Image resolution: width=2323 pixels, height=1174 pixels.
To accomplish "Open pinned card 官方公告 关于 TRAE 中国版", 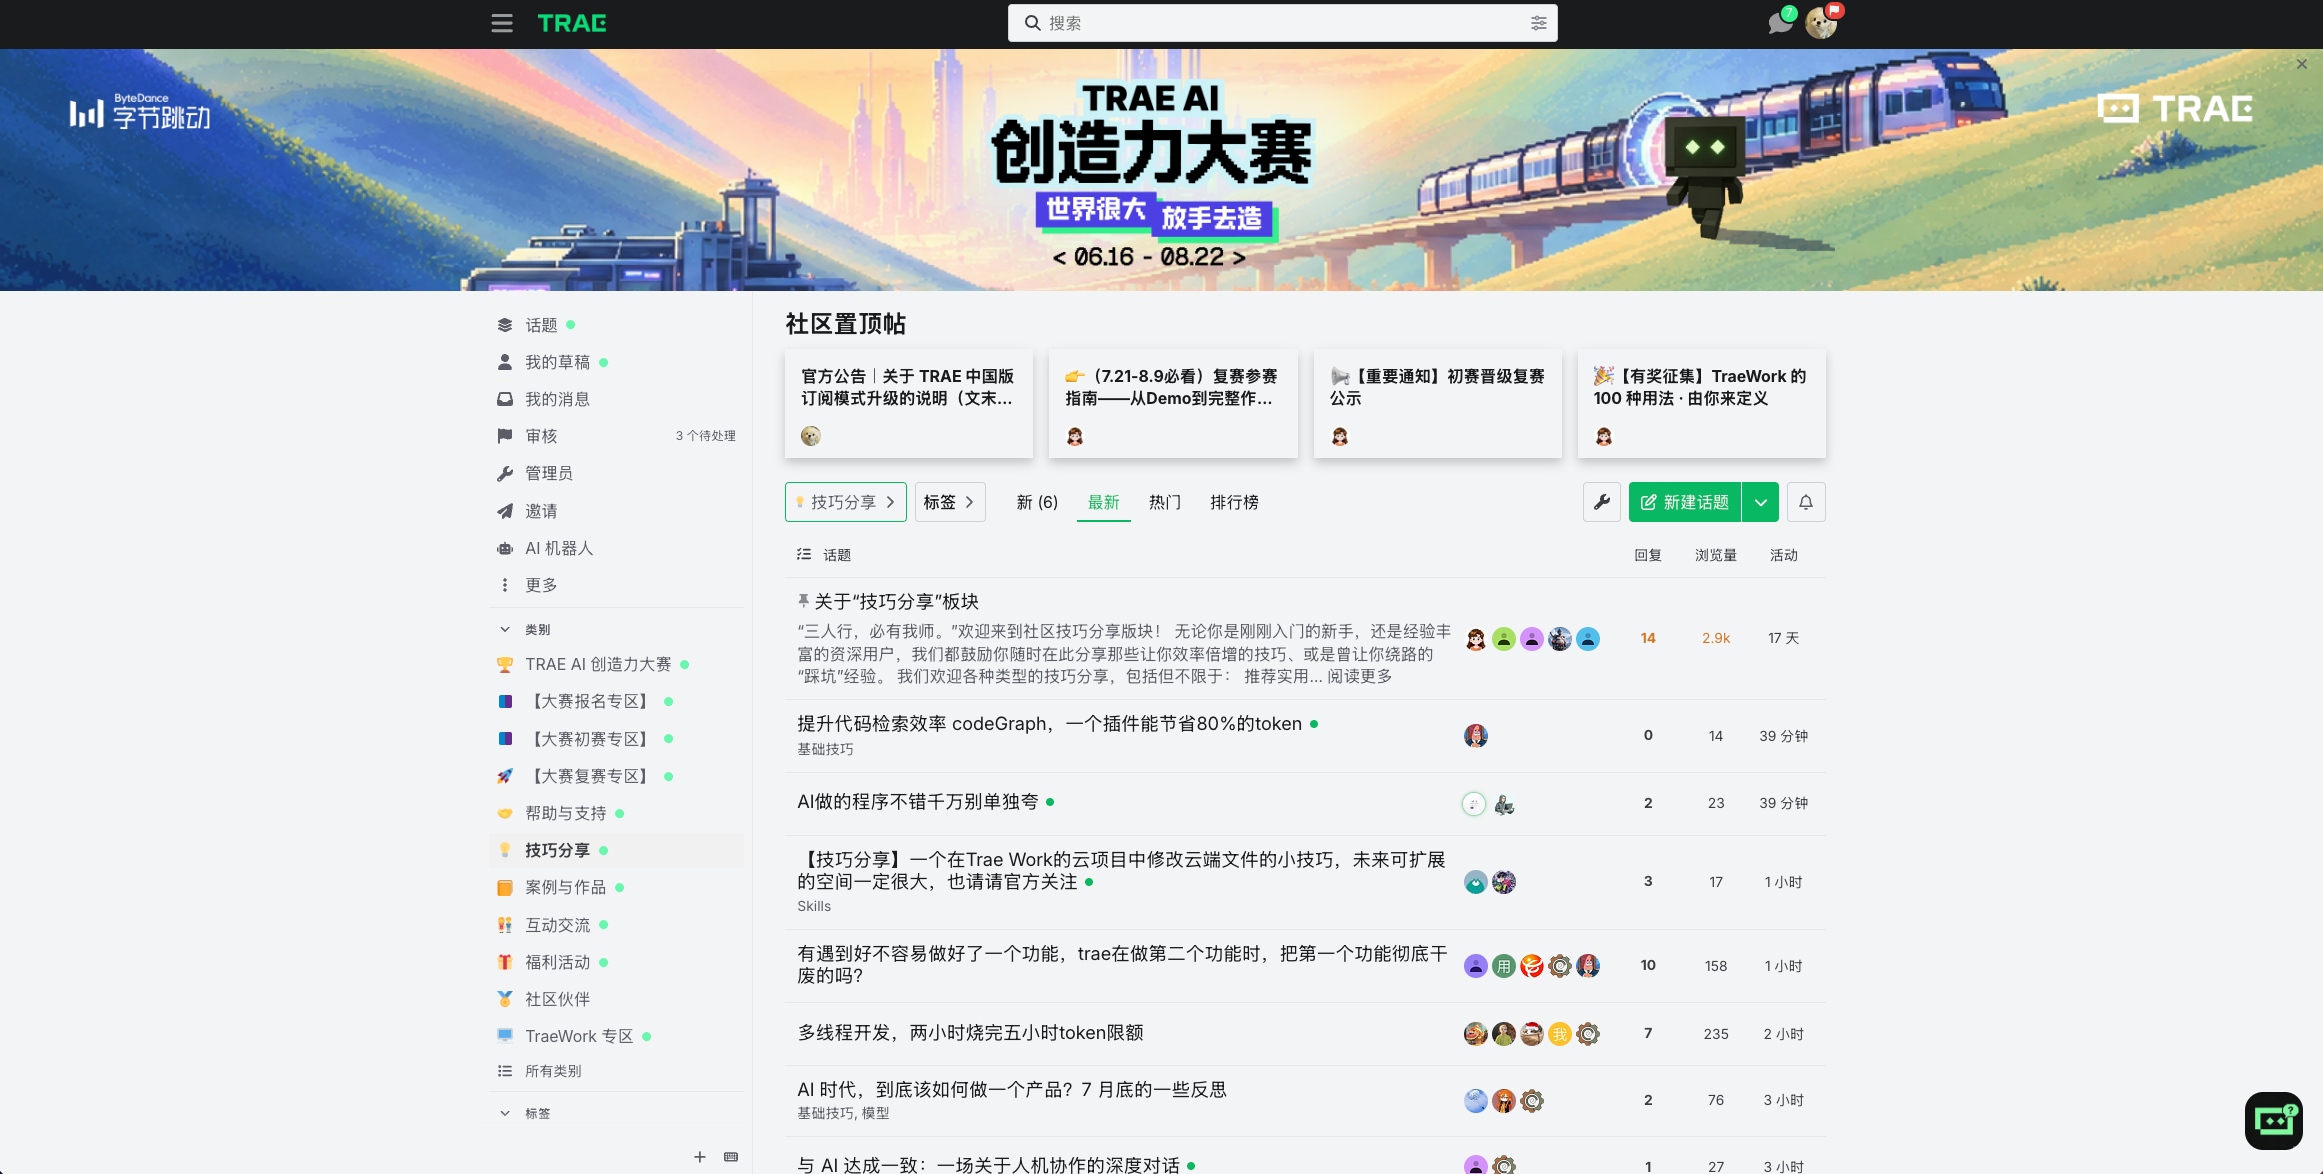I will pos(909,404).
